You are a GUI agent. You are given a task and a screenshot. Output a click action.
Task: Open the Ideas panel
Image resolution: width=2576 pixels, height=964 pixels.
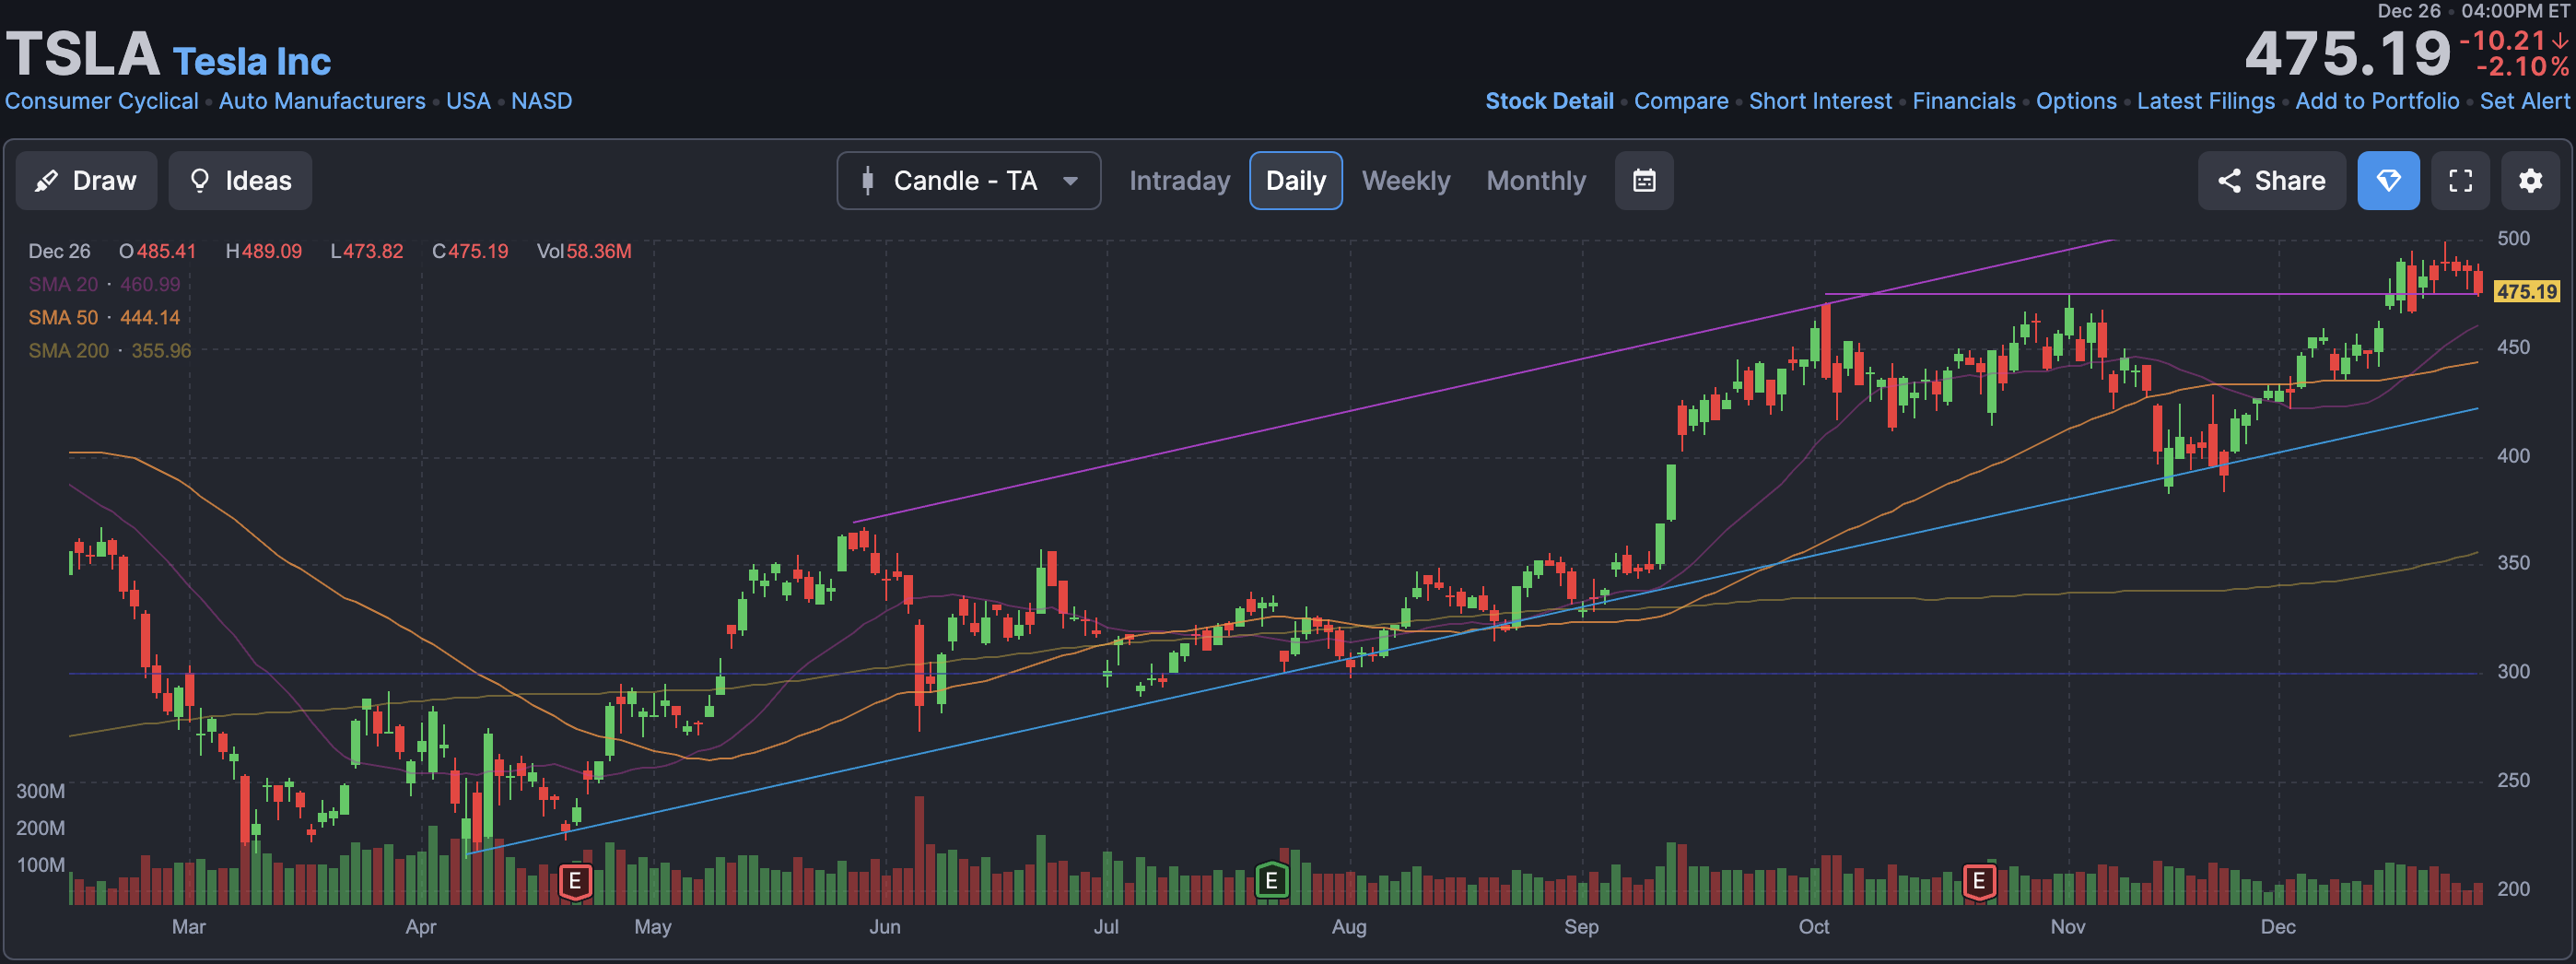(x=240, y=181)
